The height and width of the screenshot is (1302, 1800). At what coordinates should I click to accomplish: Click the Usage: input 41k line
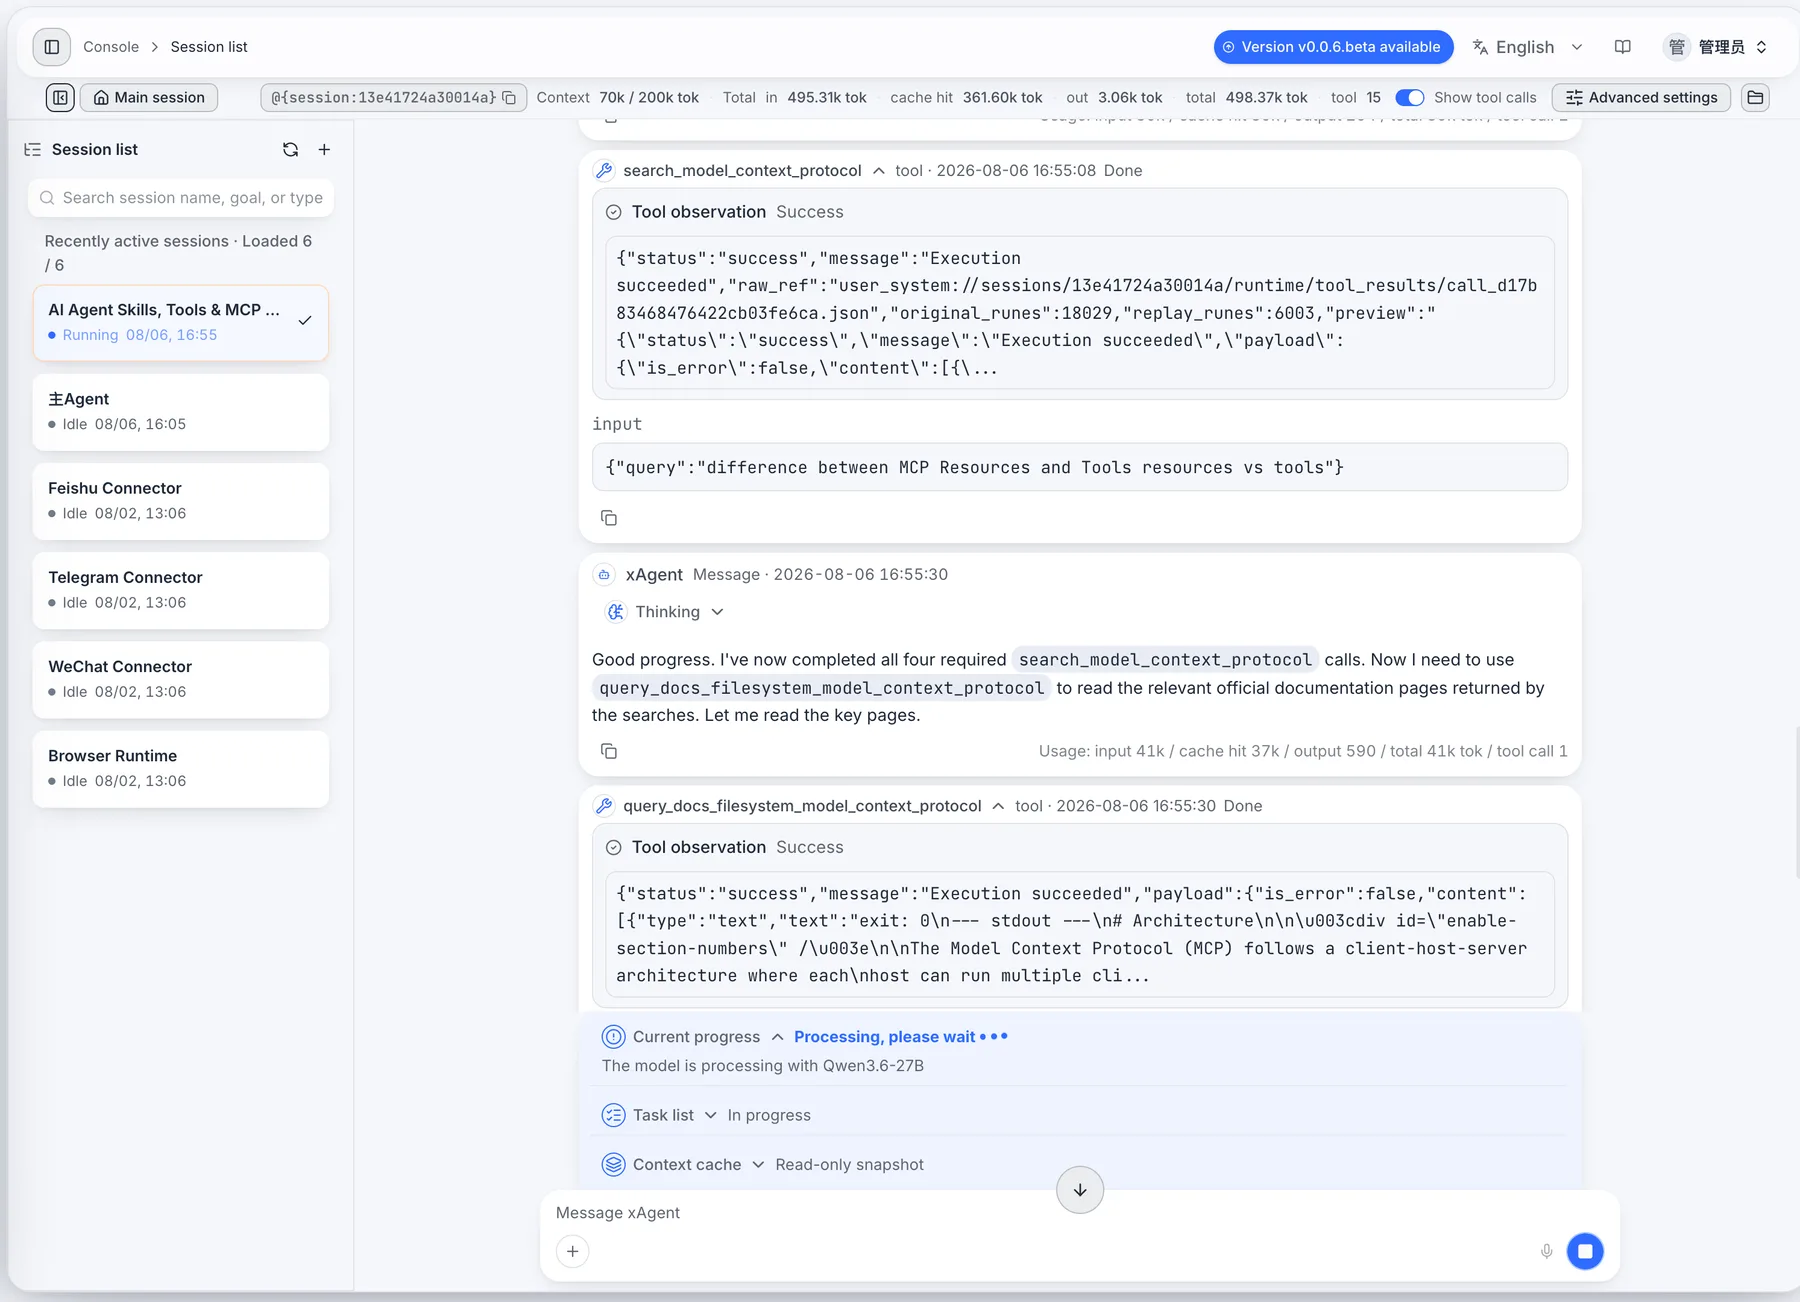click(x=1303, y=751)
